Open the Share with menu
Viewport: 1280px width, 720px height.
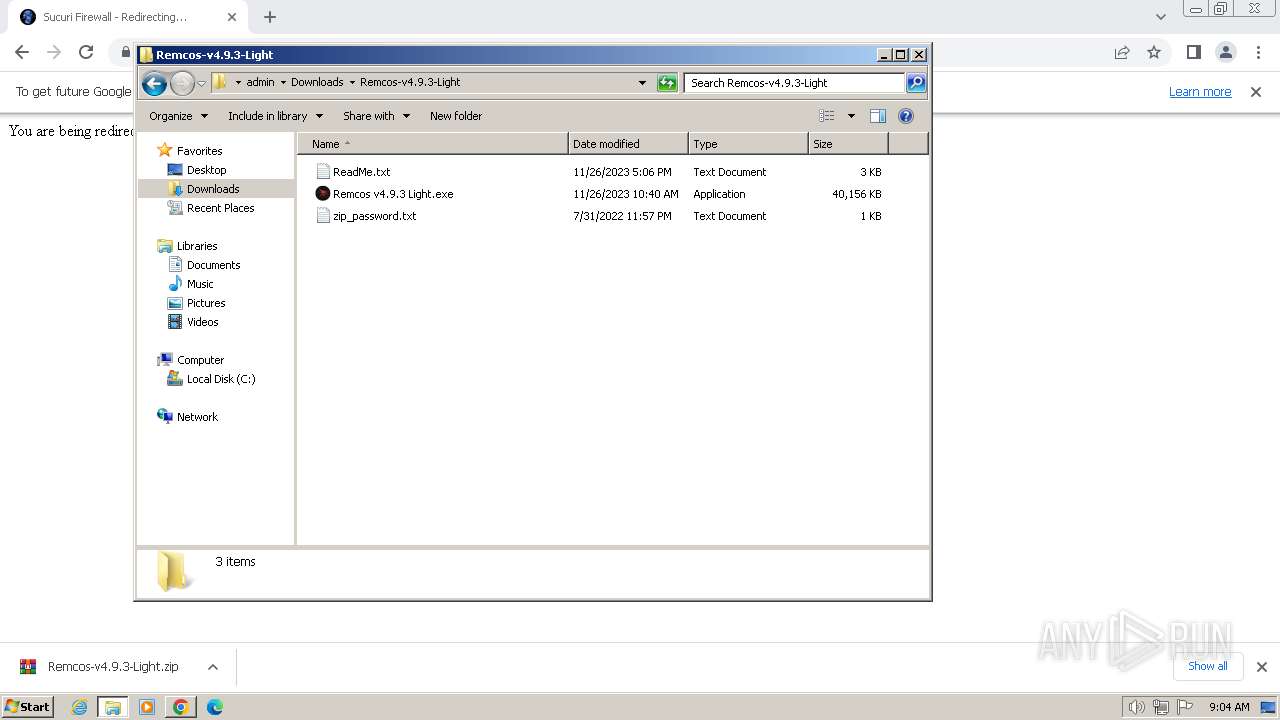[x=376, y=116]
